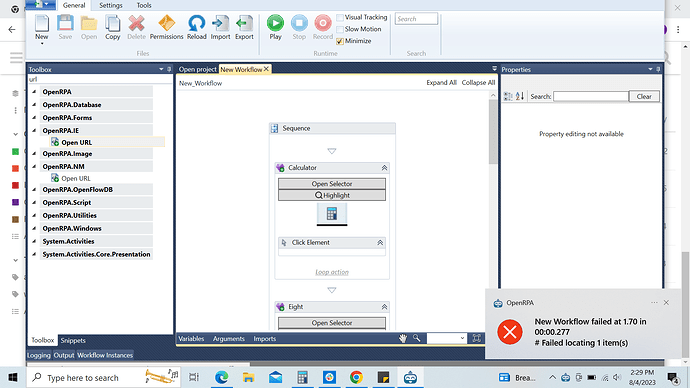Collapse the Calculator activity chevron
This screenshot has height=388, width=690.
click(384, 168)
